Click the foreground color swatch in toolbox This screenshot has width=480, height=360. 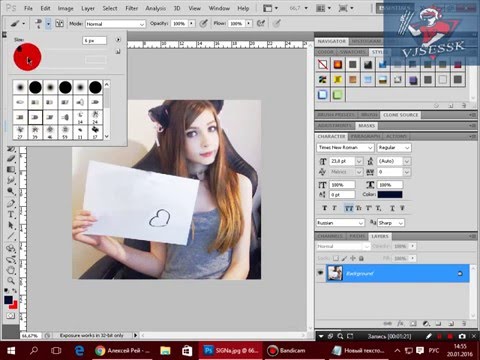(x=8, y=300)
